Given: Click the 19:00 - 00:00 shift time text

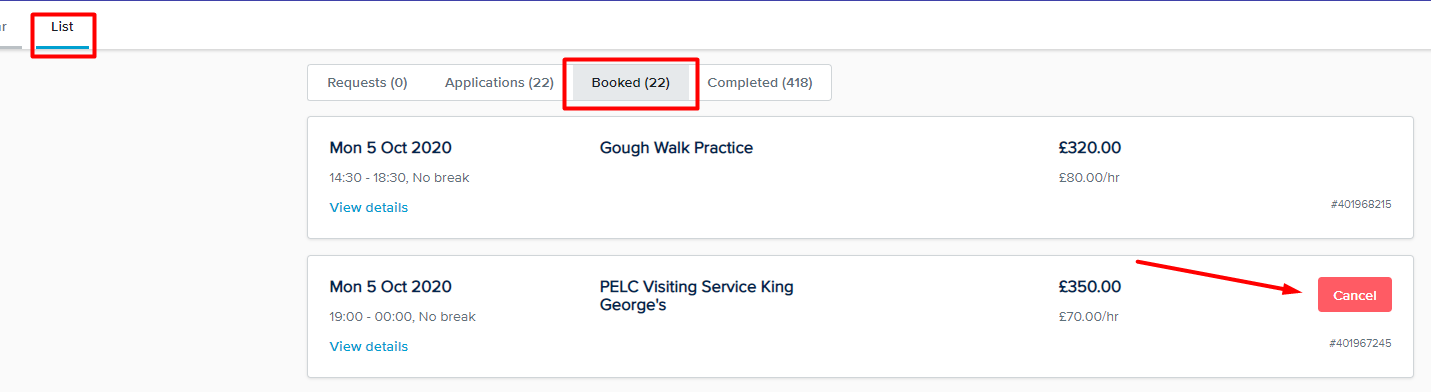Looking at the screenshot, I should (370, 317).
